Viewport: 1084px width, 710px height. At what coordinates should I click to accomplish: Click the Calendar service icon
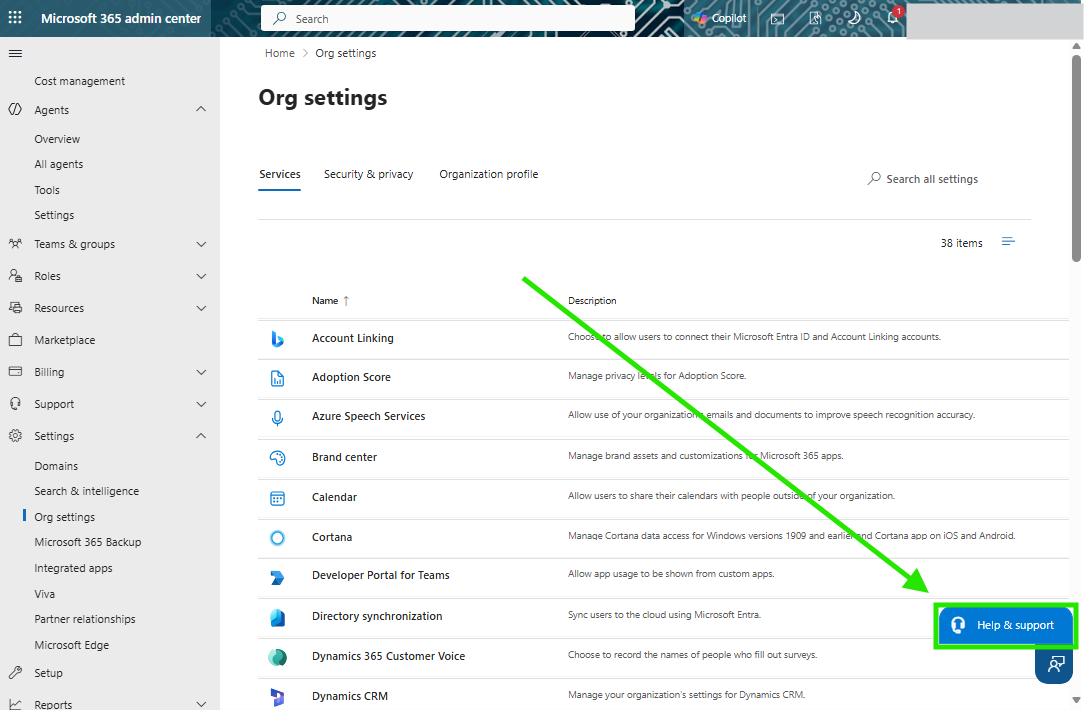point(277,498)
